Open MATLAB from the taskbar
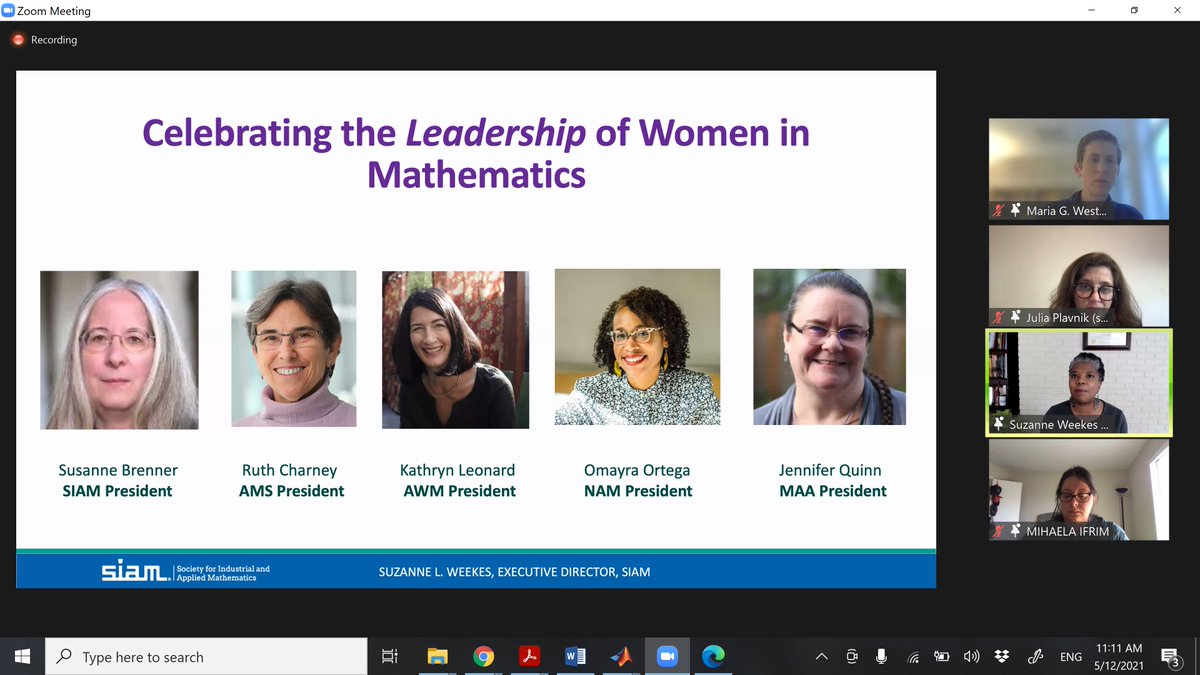 point(621,656)
